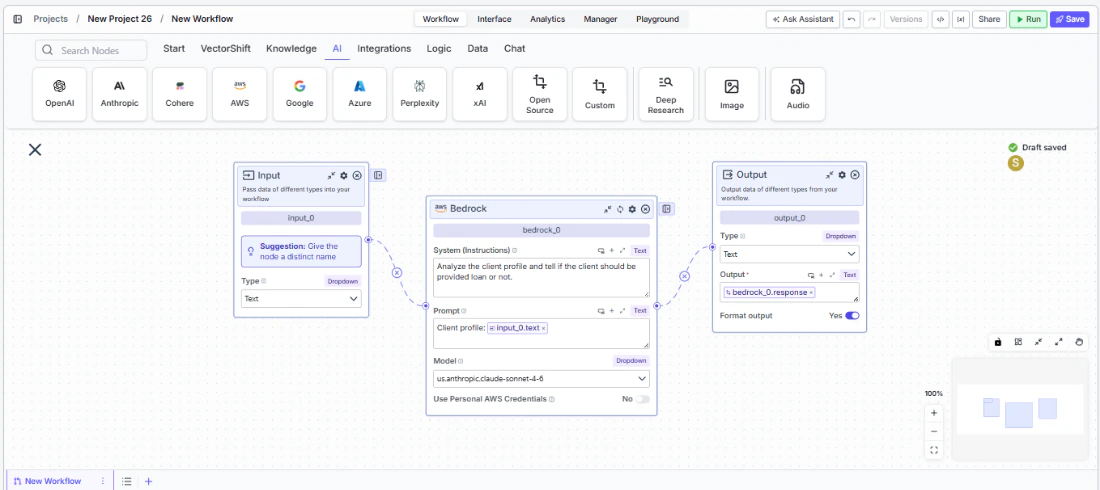Switch to the Analytics tab
Screen dimensions: 1100x490
[x=547, y=19]
